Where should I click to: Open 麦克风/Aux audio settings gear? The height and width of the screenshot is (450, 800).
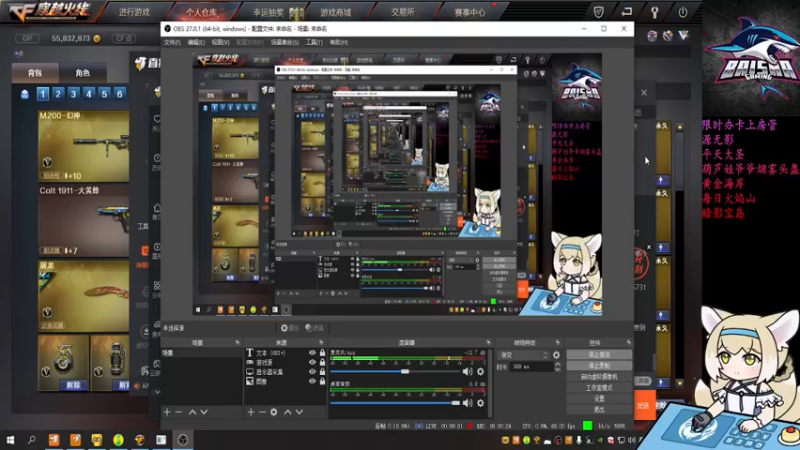tap(480, 371)
